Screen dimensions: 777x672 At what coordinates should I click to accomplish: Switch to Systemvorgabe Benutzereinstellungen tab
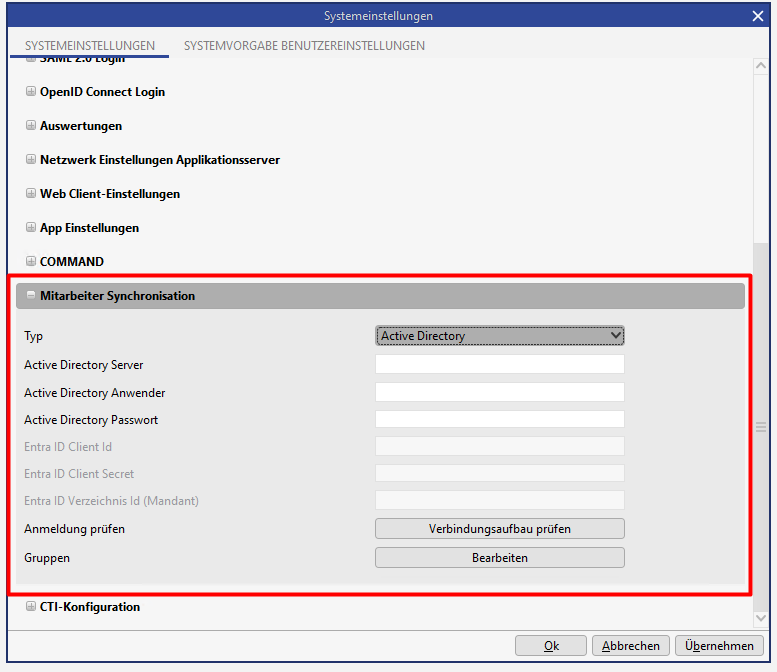[x=304, y=46]
